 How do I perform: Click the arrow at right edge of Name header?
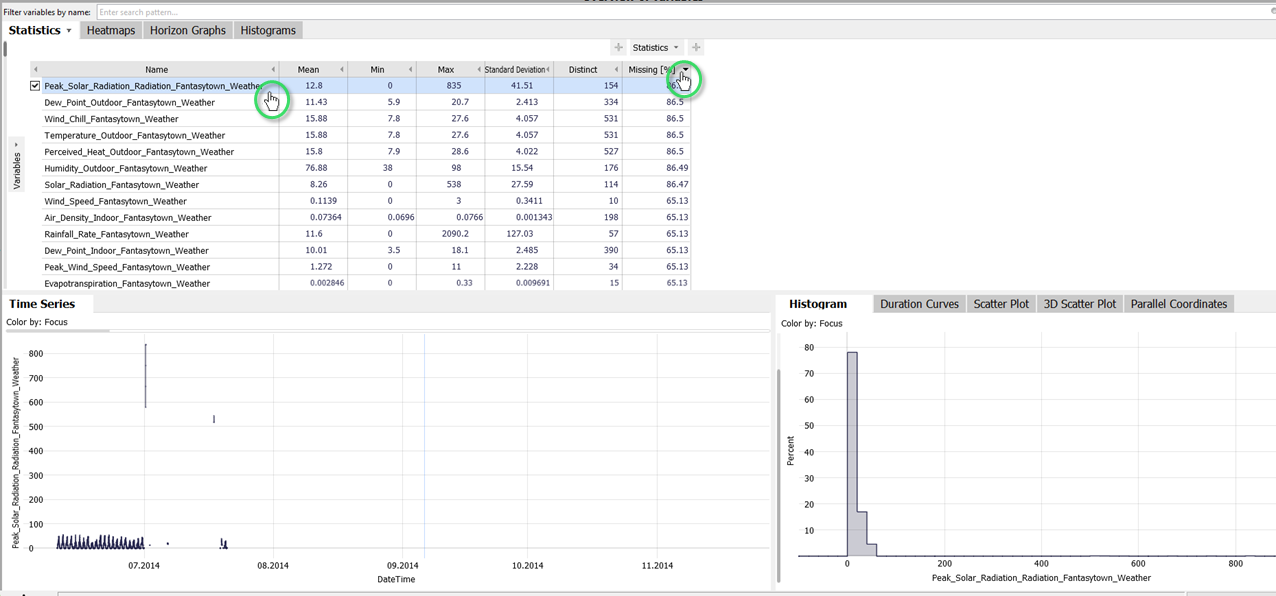(273, 70)
